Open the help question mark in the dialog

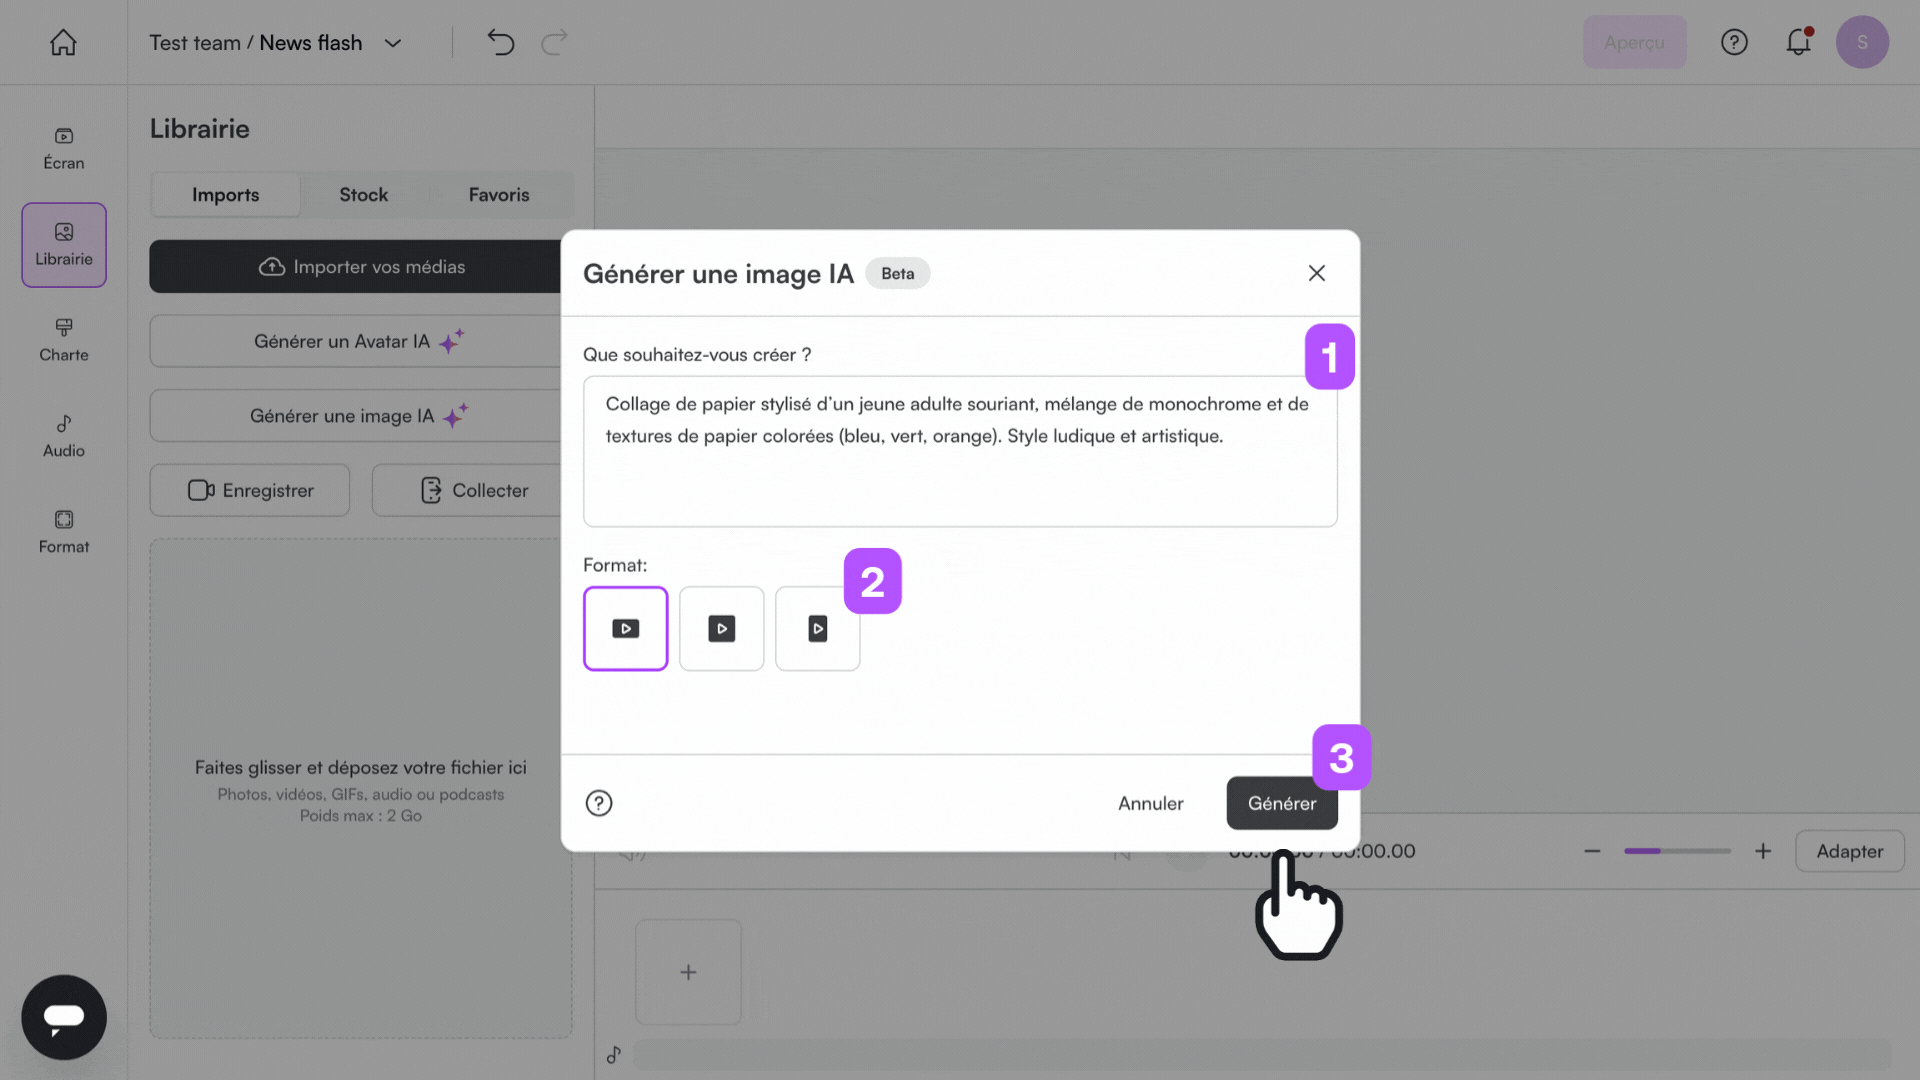pyautogui.click(x=598, y=803)
